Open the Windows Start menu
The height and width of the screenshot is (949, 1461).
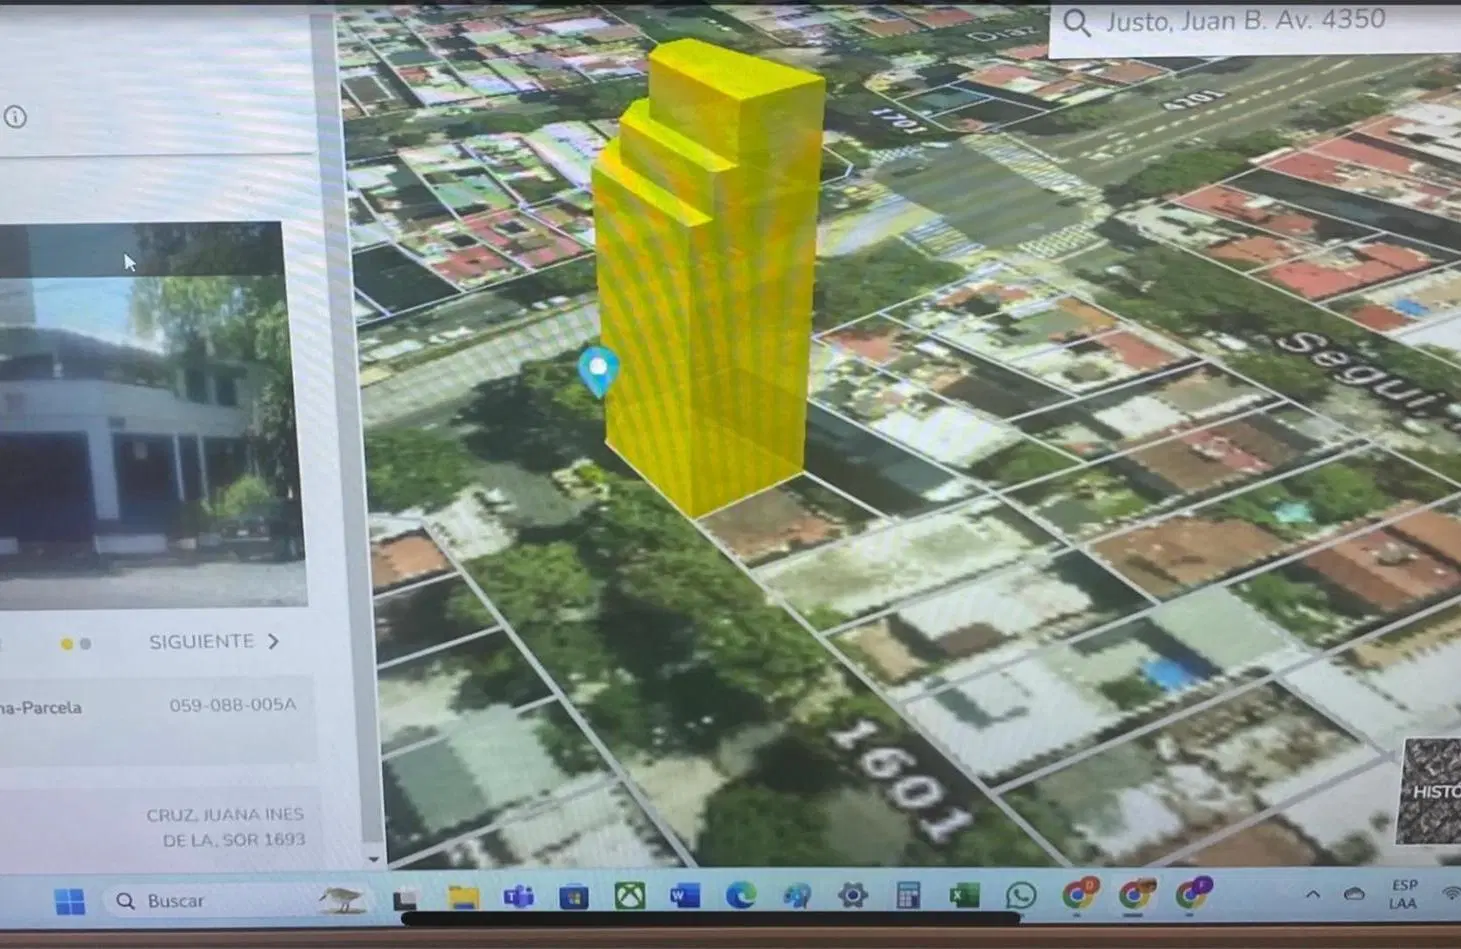70,901
